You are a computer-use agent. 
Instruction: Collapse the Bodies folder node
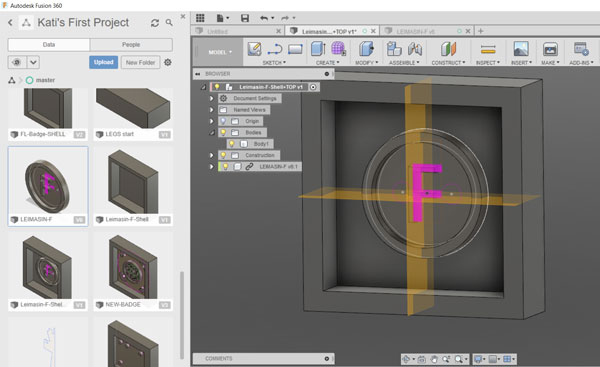click(212, 133)
